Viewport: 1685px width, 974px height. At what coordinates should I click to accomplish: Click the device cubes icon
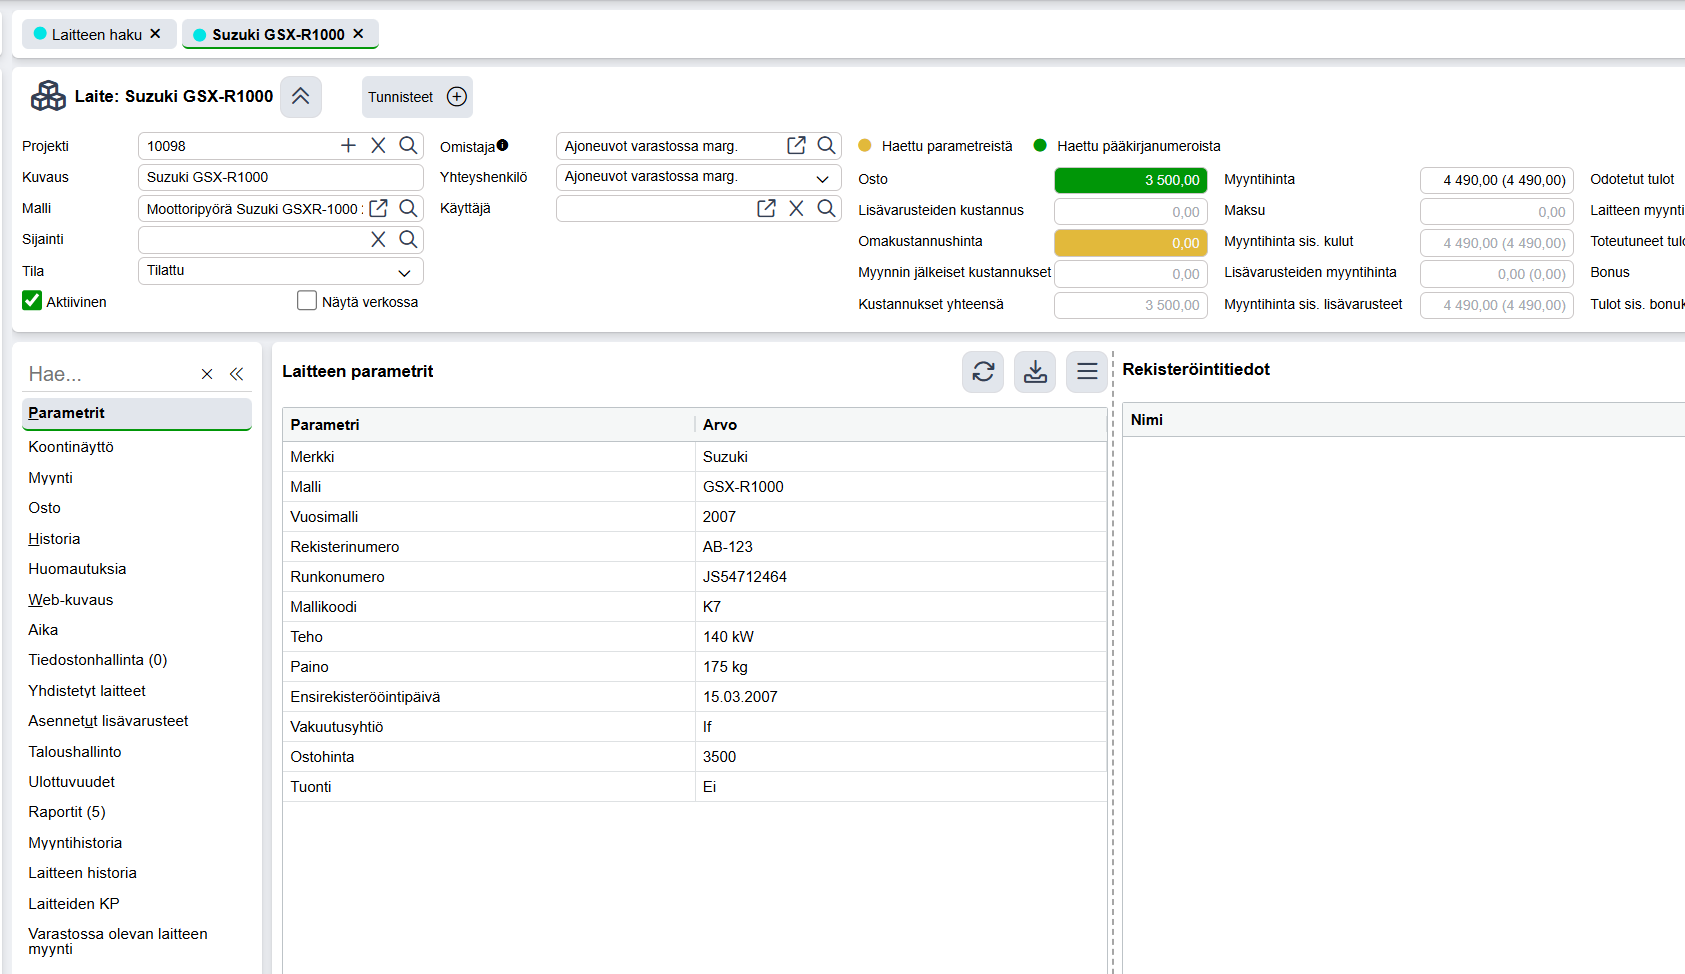[48, 96]
